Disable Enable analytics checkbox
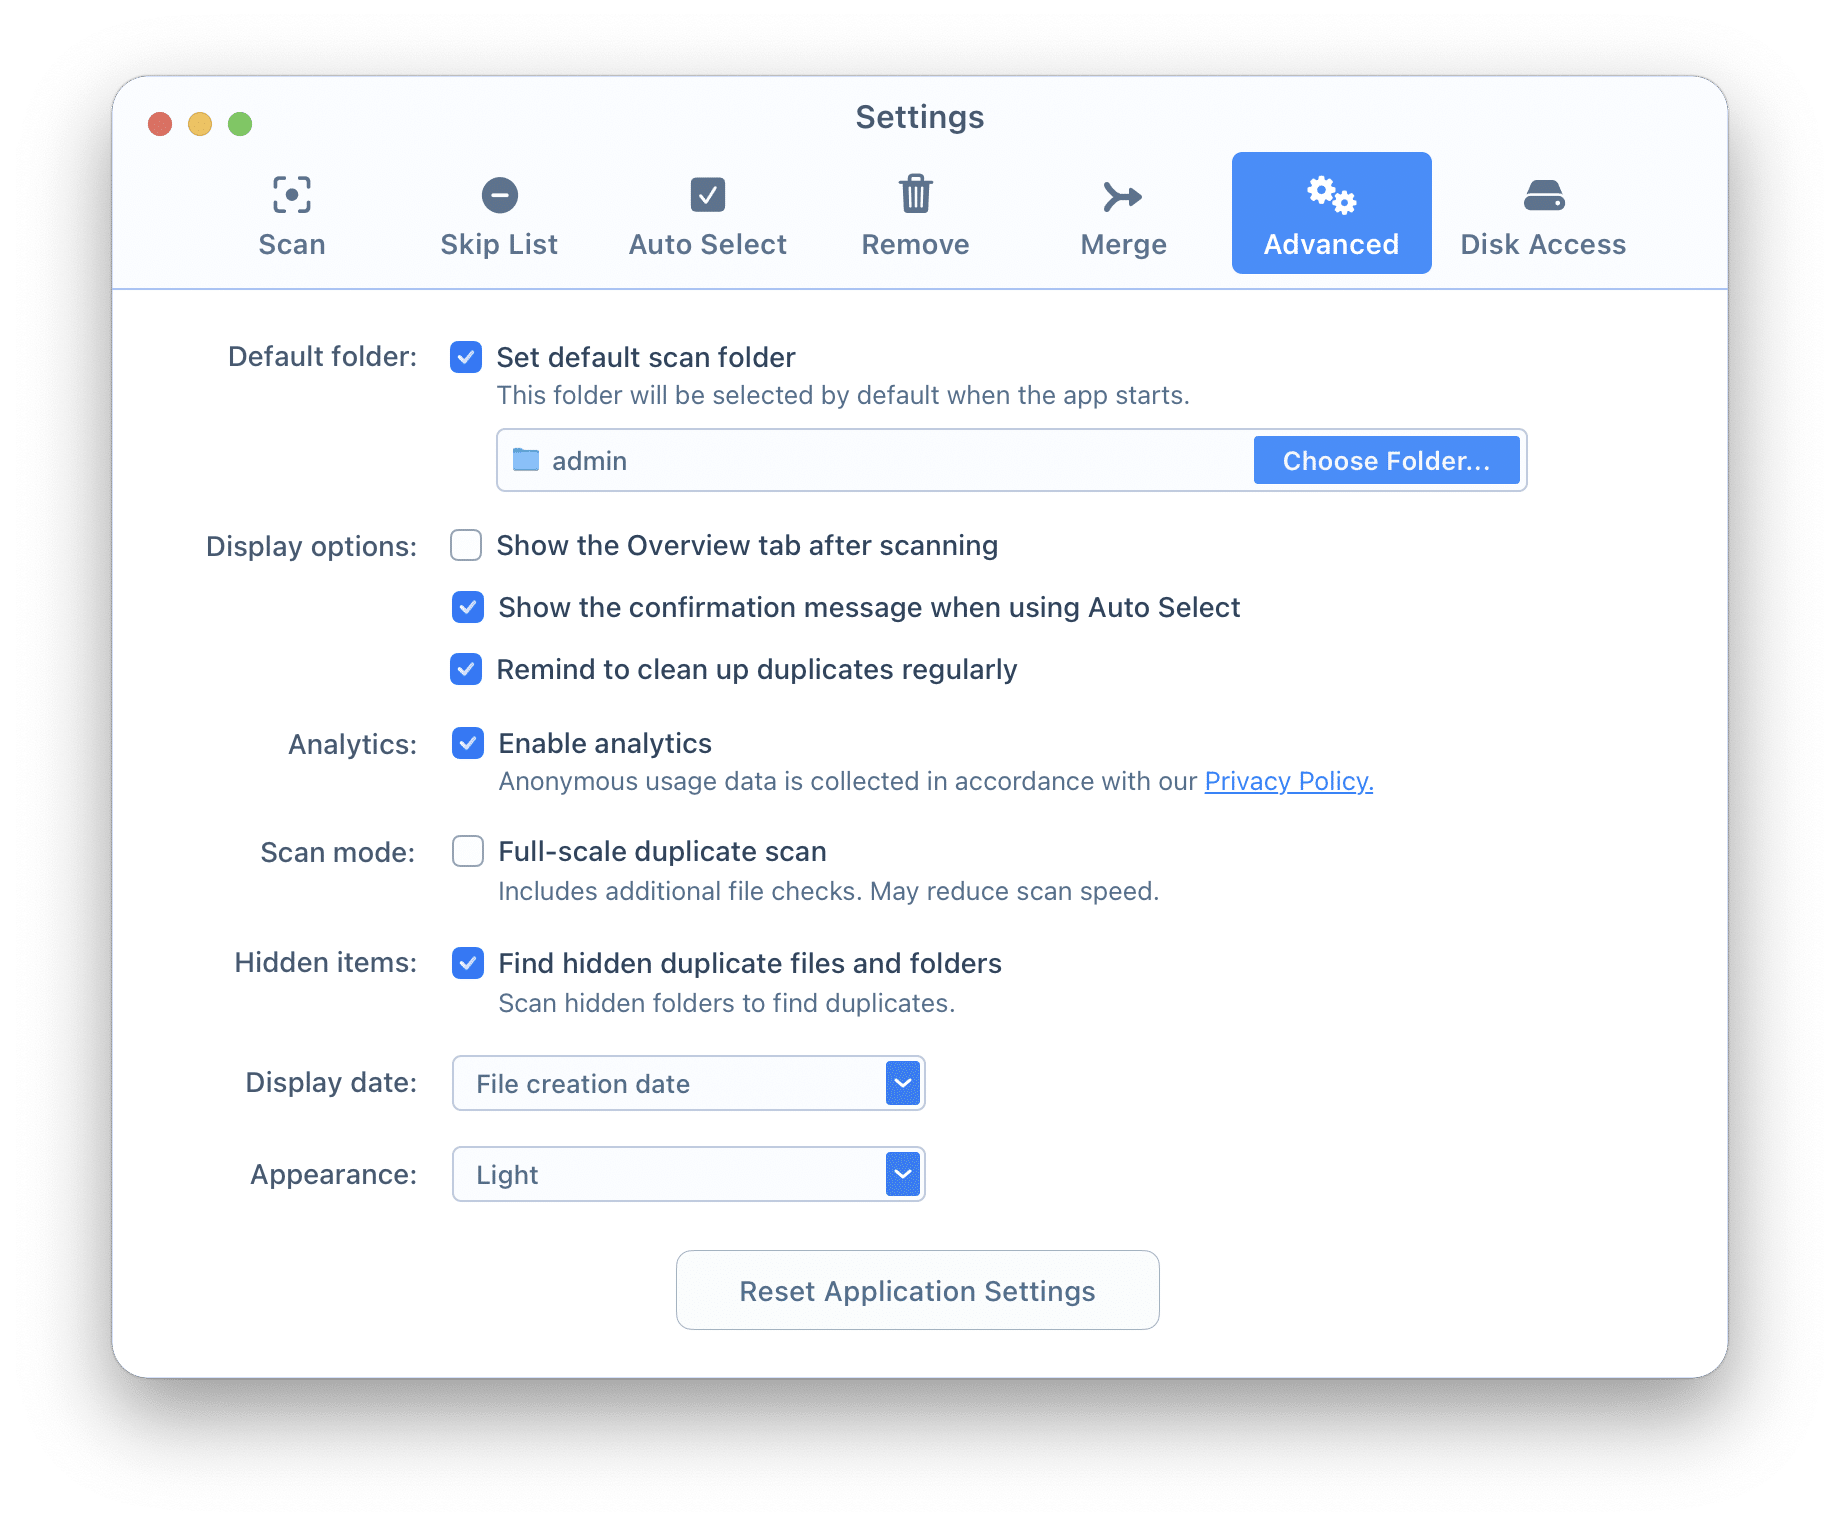The height and width of the screenshot is (1526, 1840). point(467,743)
